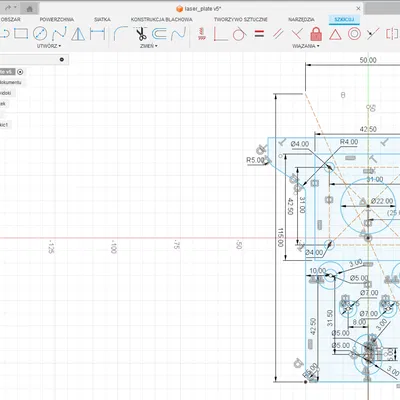Screen dimensions: 400x400
Task: Click the upper Ø4.00 dimension label
Action: pos(300,144)
